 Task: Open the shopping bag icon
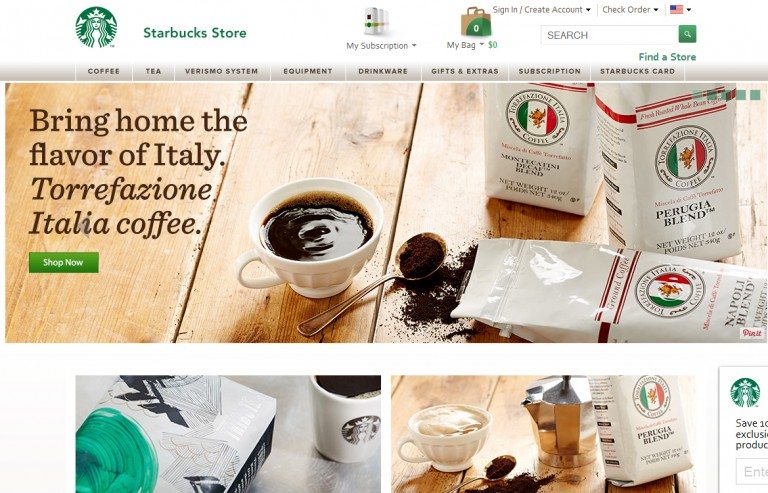[x=476, y=22]
